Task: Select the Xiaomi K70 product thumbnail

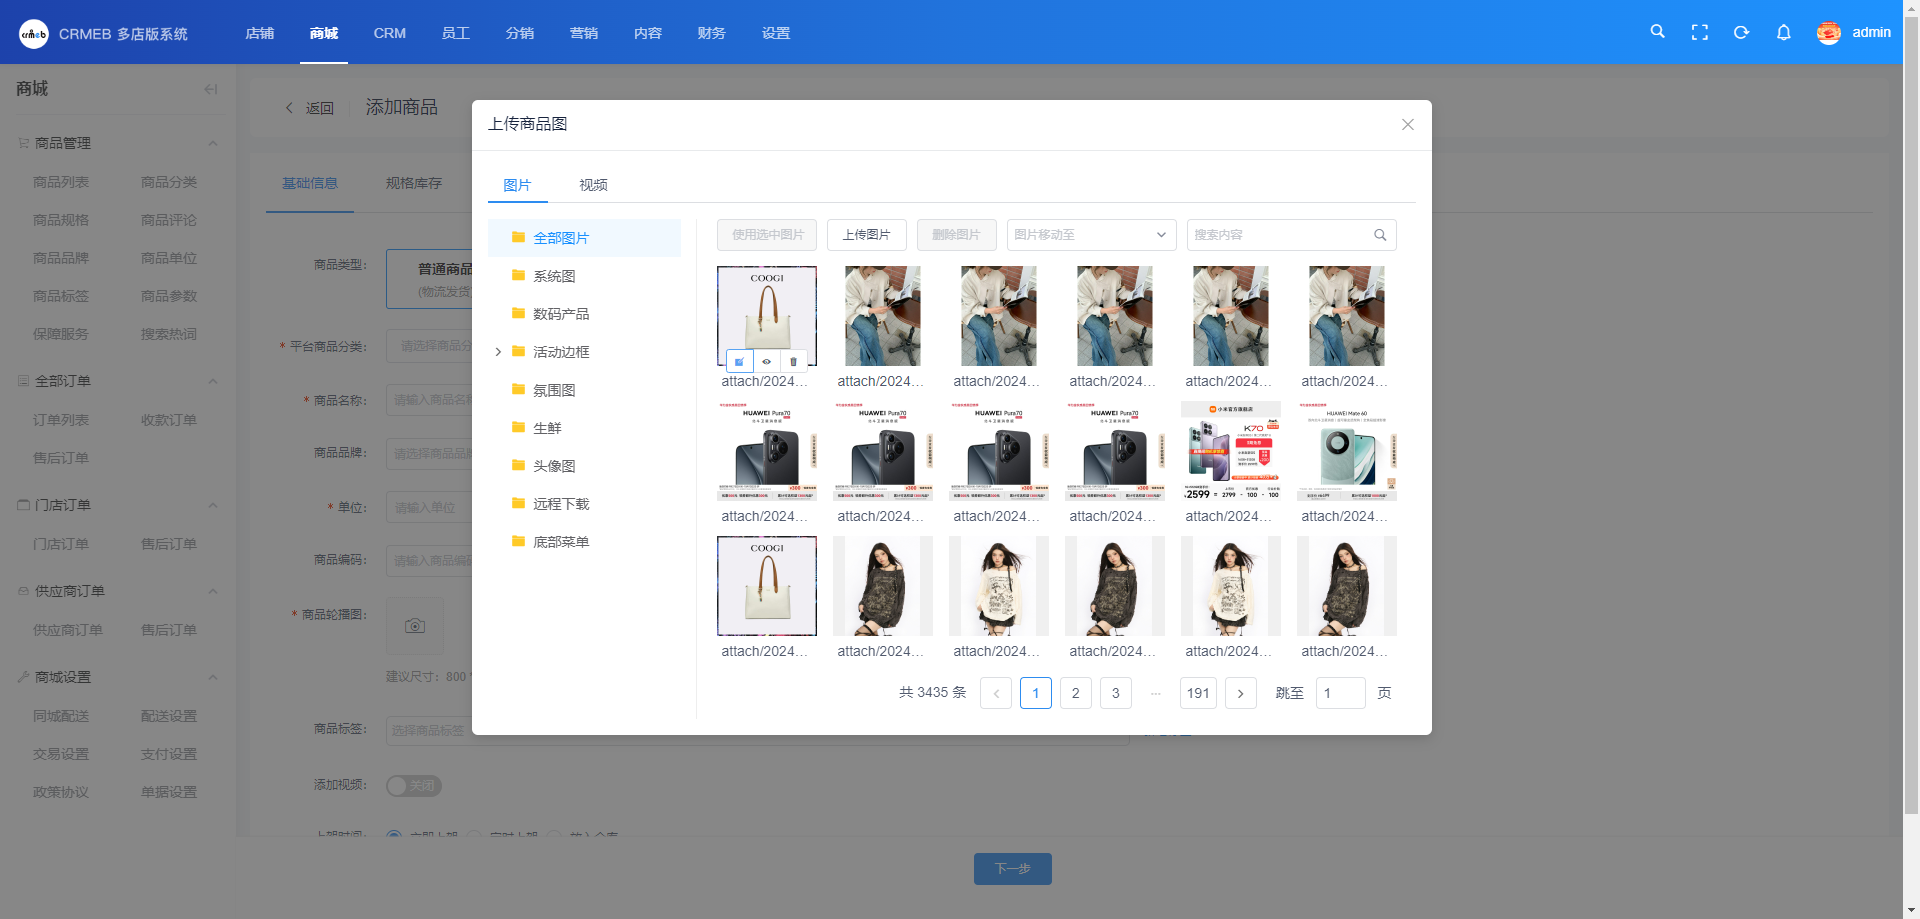Action: (x=1230, y=451)
